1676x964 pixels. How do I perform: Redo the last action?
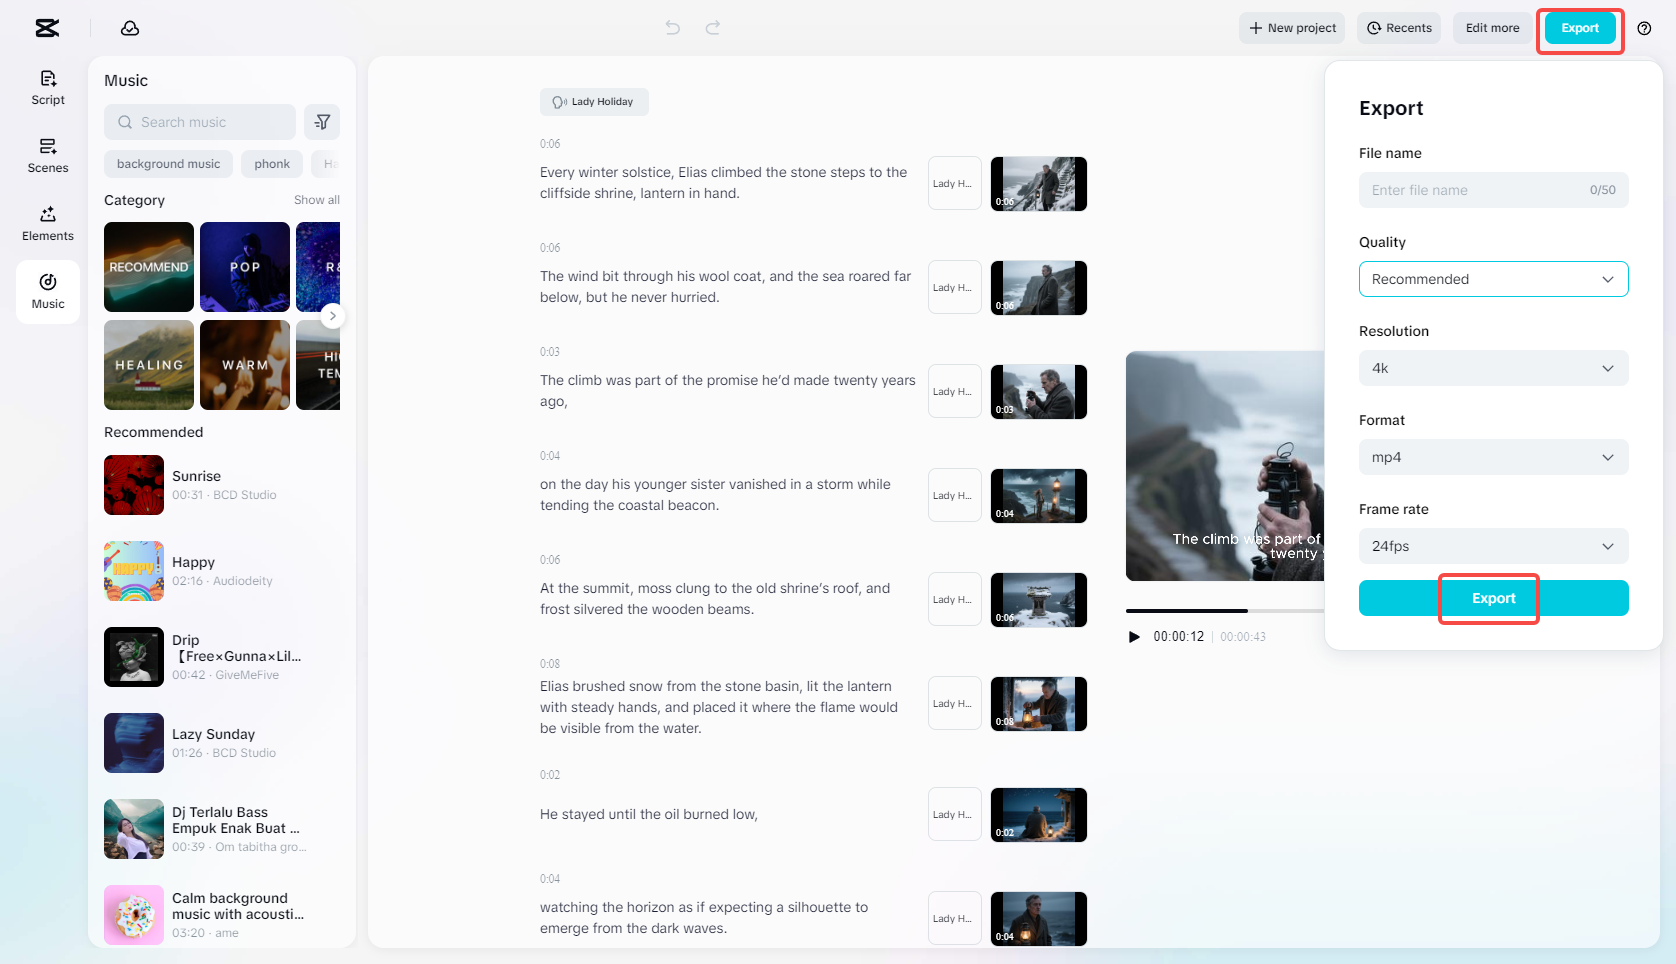[x=713, y=28]
